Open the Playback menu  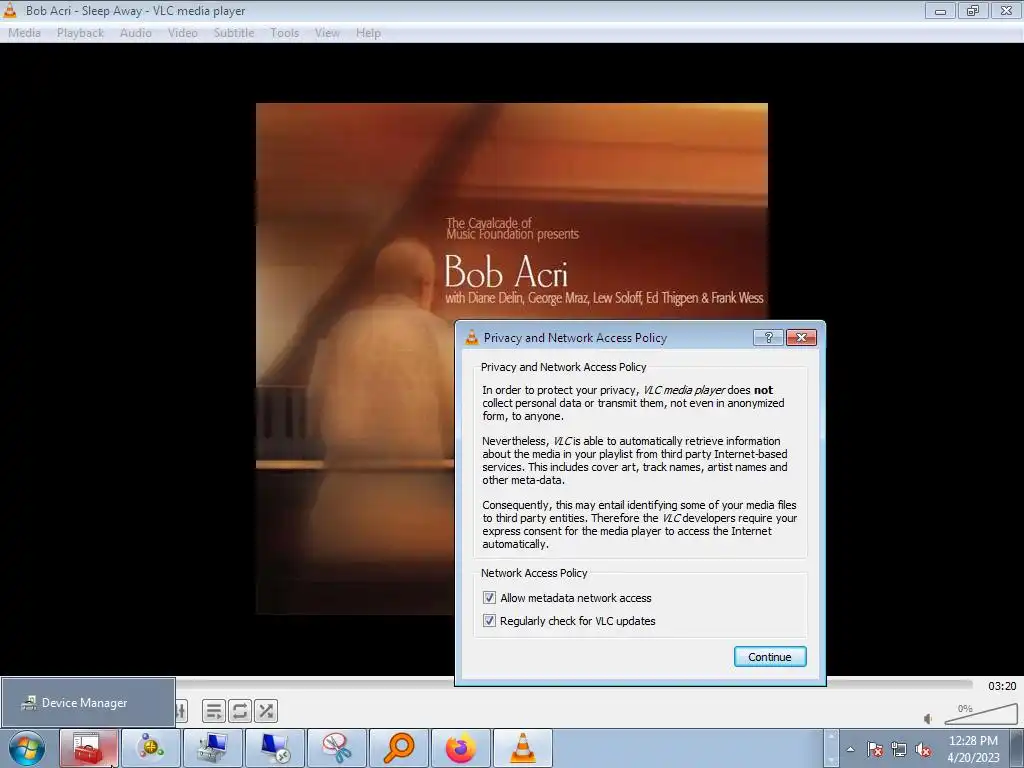pyautogui.click(x=80, y=33)
